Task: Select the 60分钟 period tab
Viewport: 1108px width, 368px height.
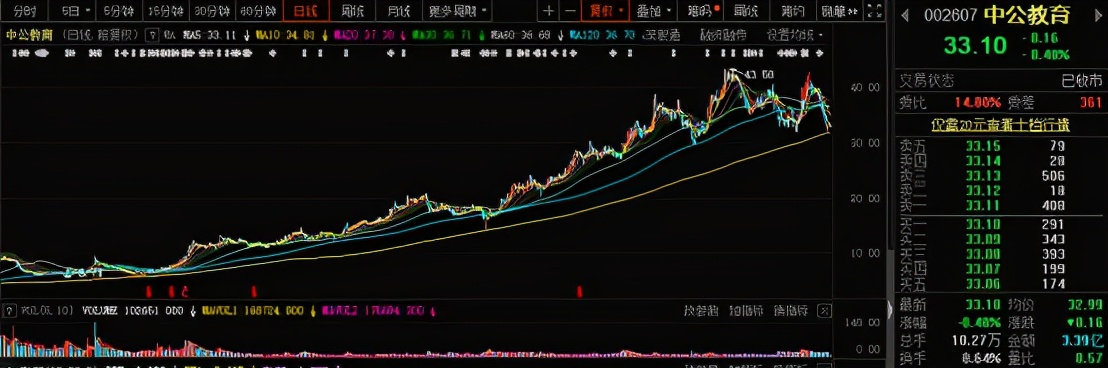Action: coord(258,11)
